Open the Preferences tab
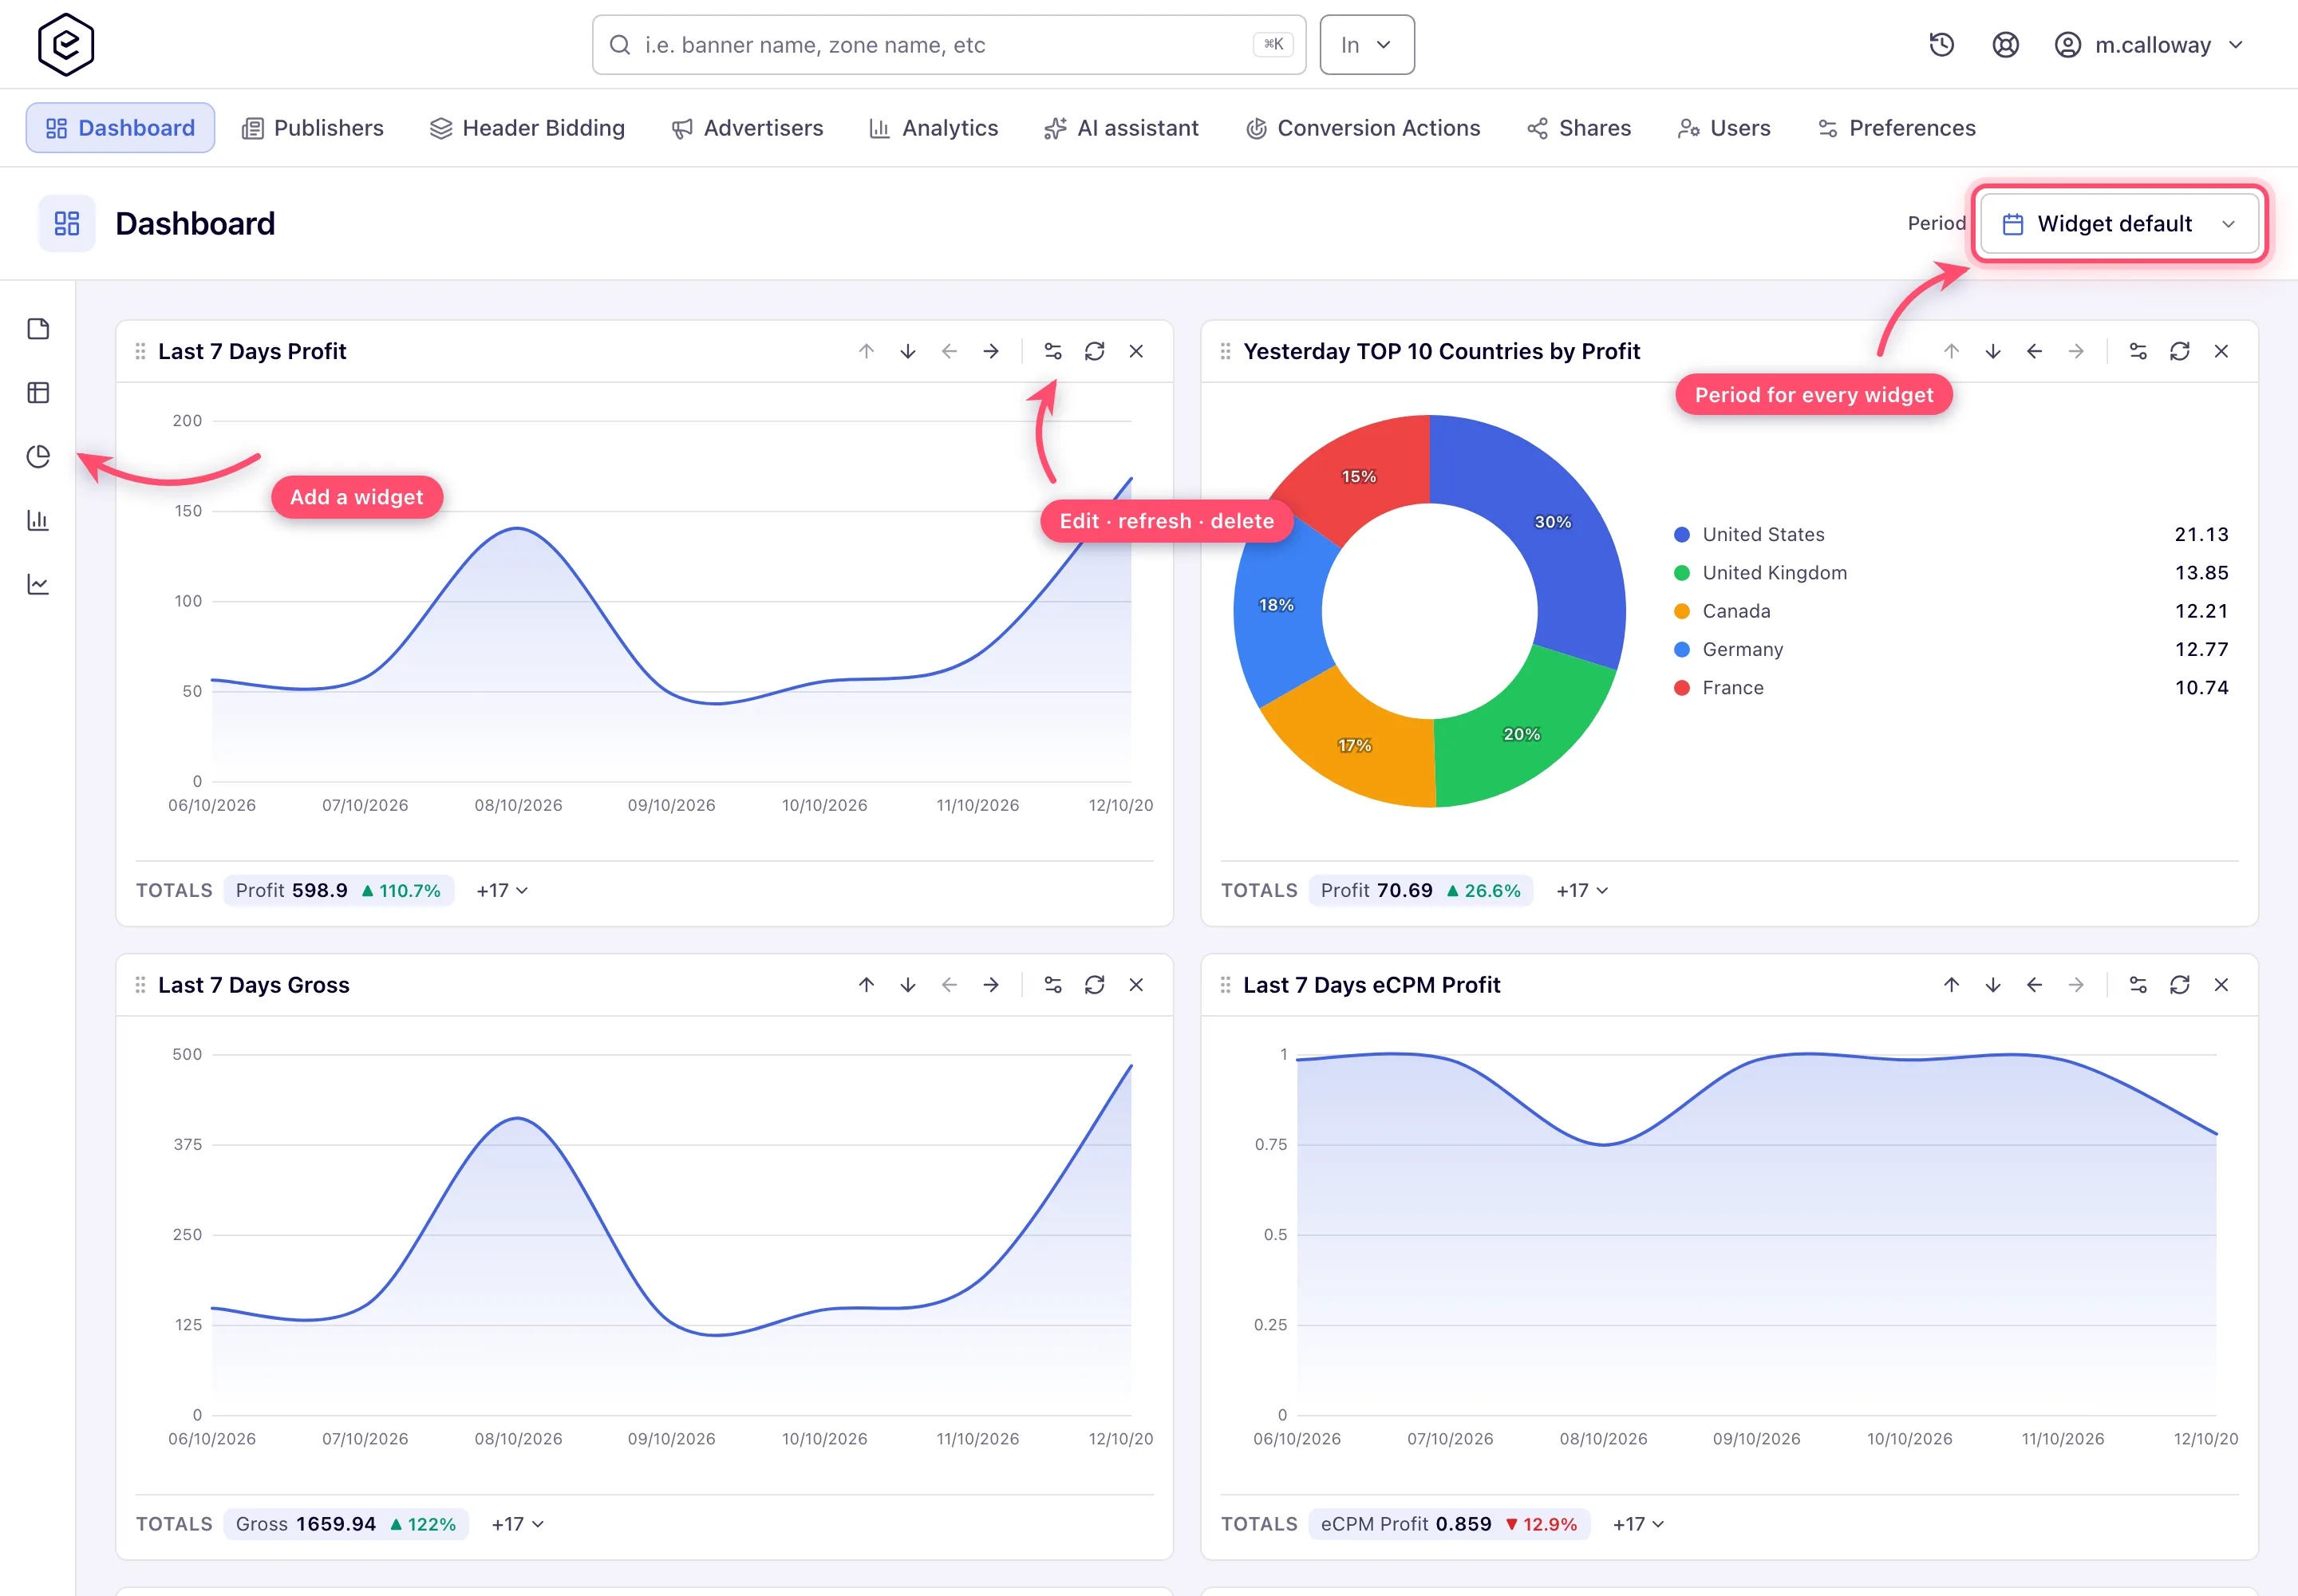 pos(1897,128)
